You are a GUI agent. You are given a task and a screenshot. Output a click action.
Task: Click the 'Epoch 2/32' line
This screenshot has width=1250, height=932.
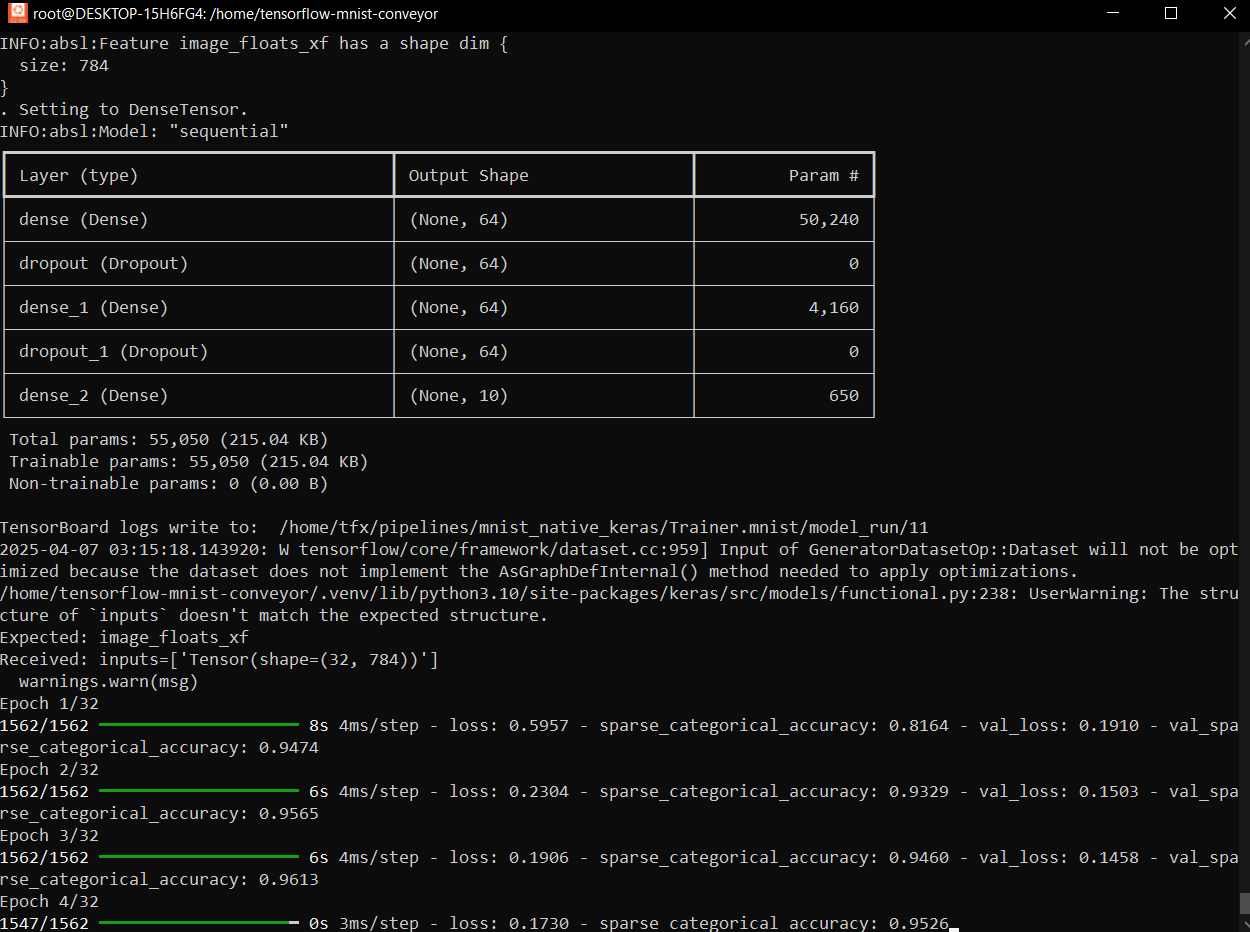[x=49, y=769]
